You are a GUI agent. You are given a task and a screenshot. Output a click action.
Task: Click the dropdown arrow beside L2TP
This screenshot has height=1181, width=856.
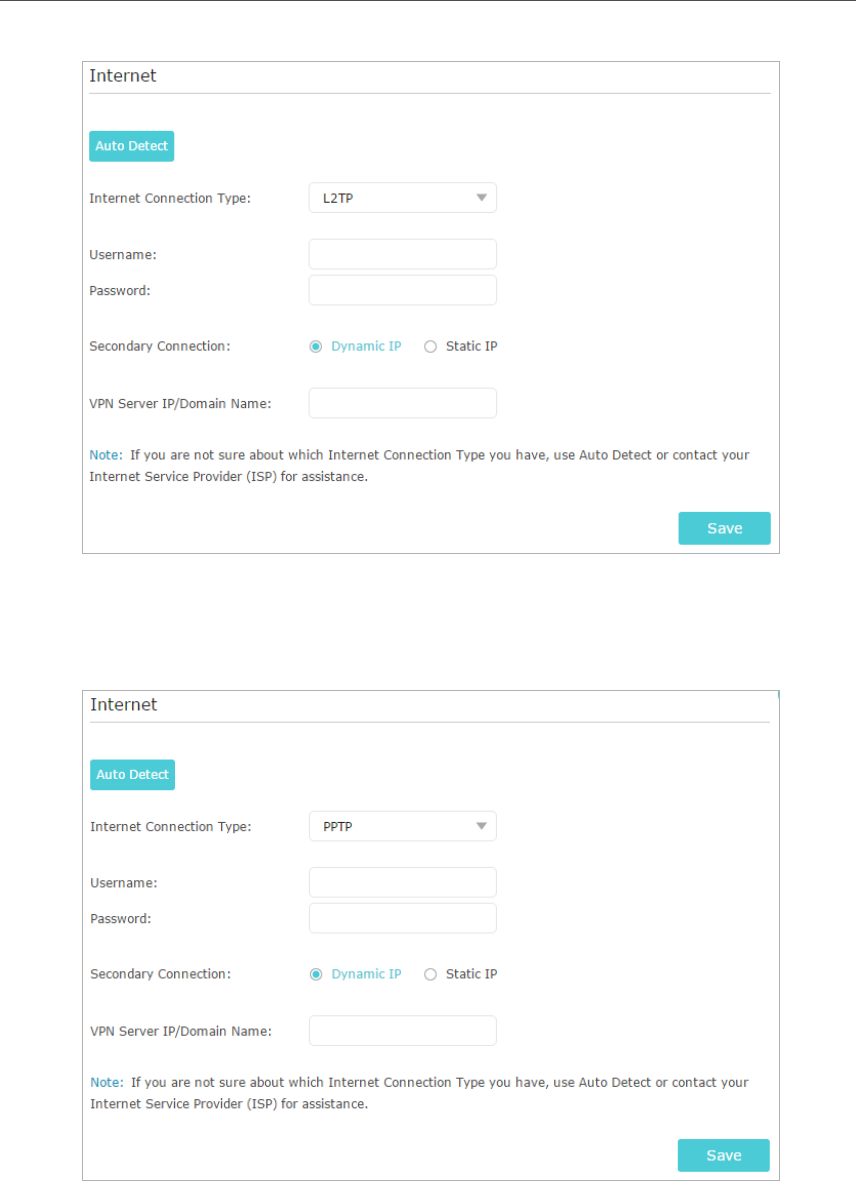point(482,198)
